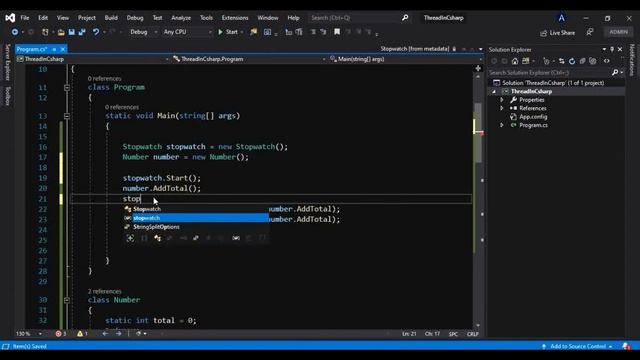Open the Extensions menu

[x=235, y=18]
